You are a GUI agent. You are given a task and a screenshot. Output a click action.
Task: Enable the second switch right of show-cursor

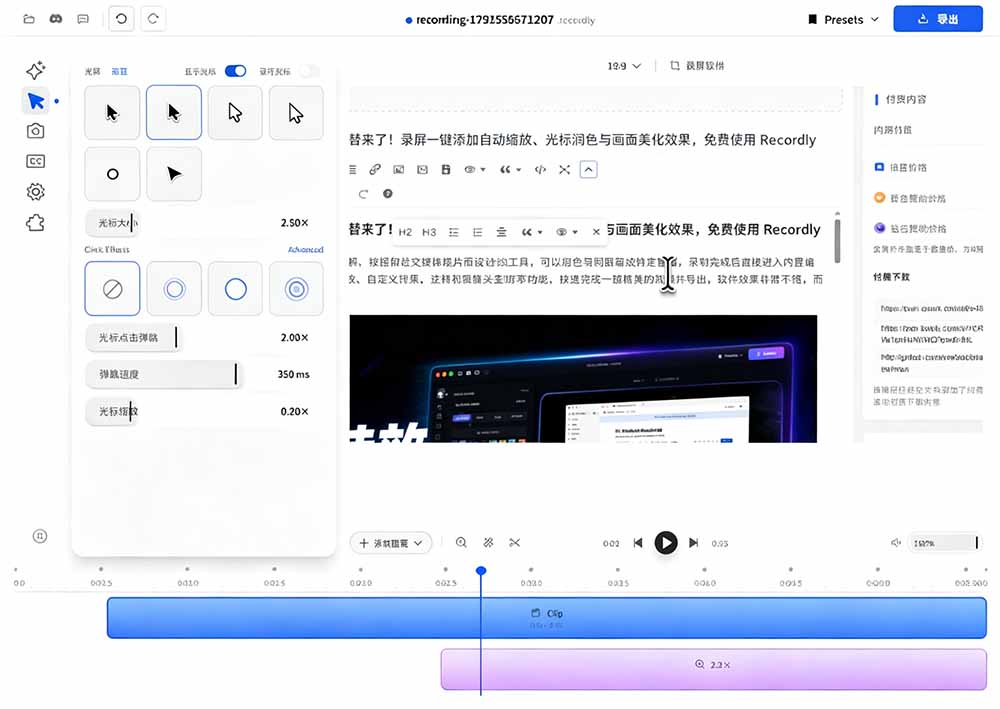click(309, 71)
